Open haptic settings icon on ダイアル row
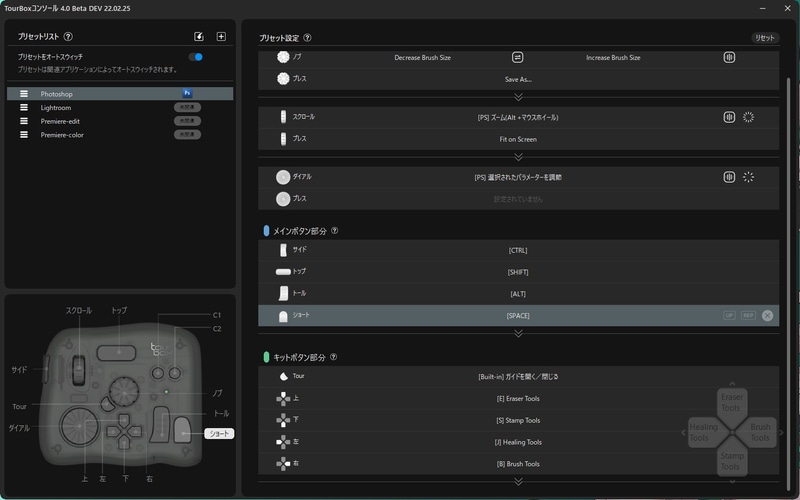 (729, 177)
